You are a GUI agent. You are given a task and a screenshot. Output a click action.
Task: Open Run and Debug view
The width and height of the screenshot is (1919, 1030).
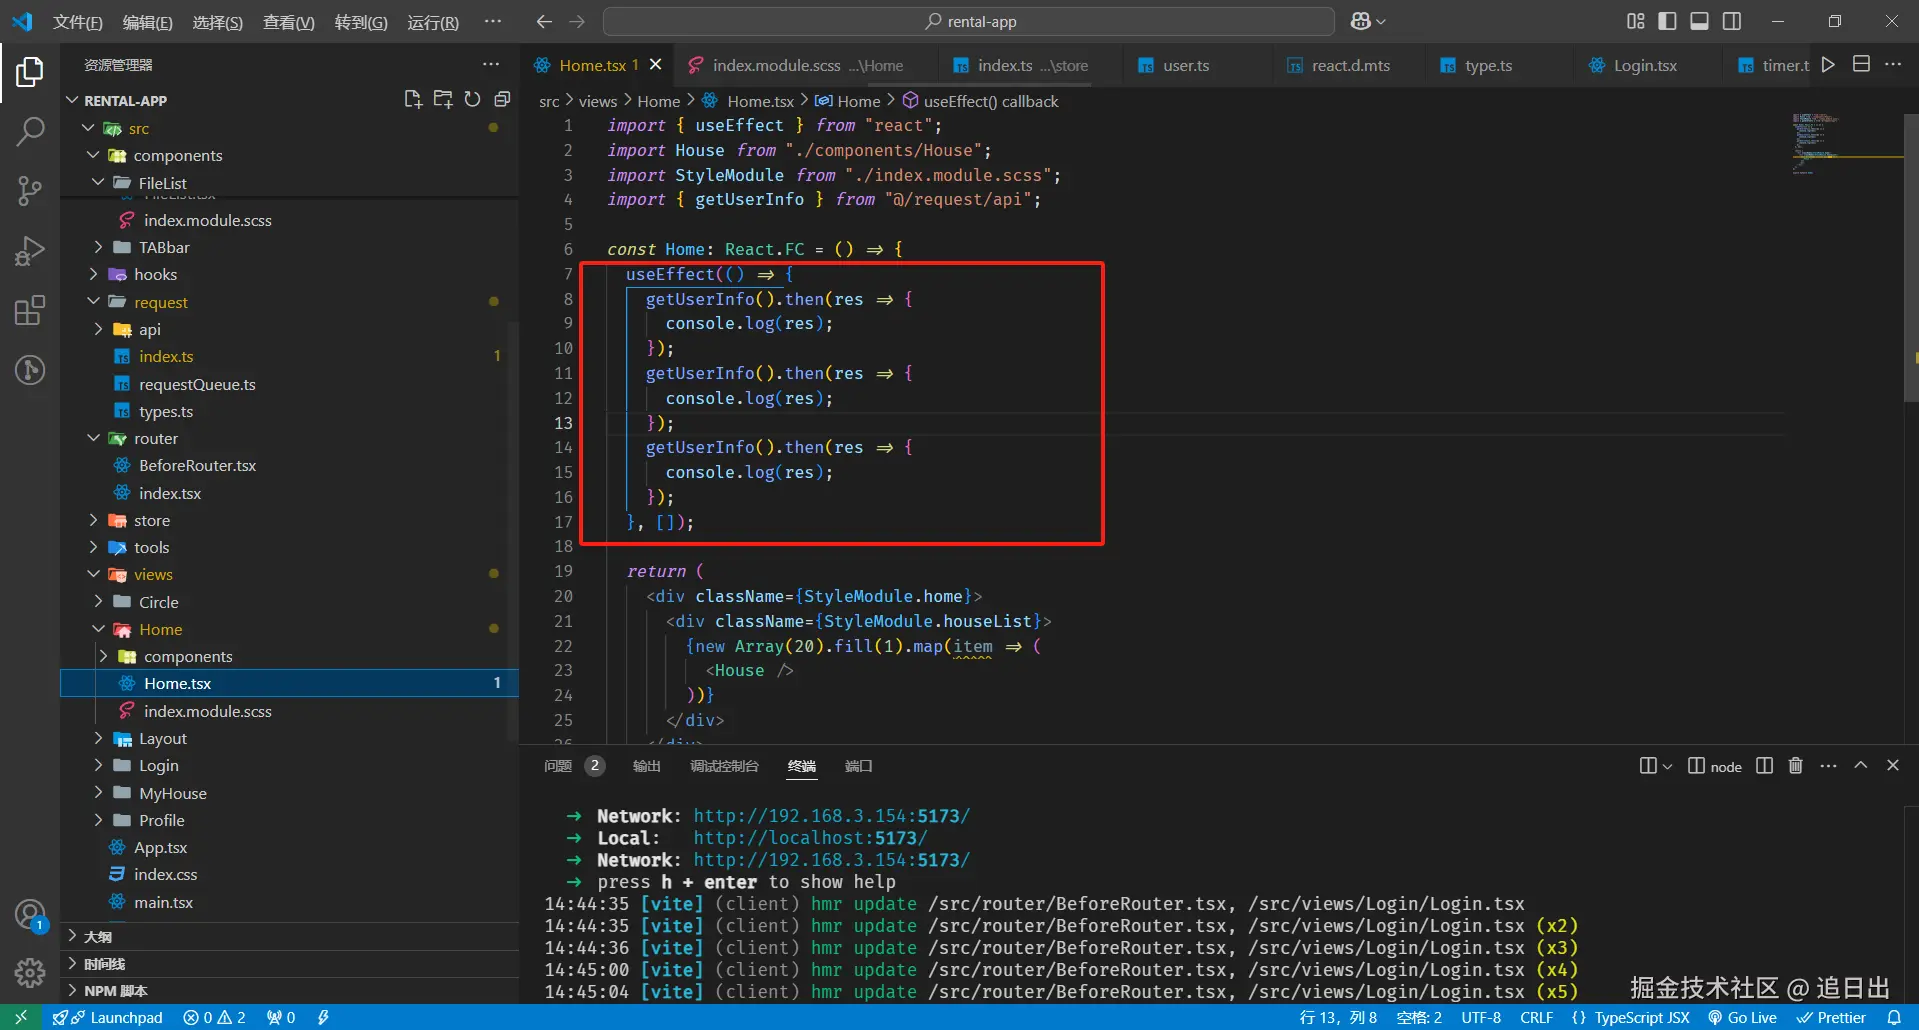coord(30,250)
